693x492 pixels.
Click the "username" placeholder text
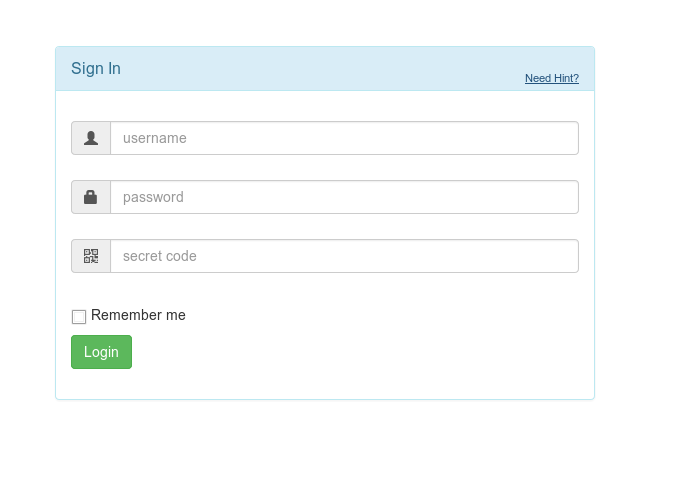tap(155, 138)
